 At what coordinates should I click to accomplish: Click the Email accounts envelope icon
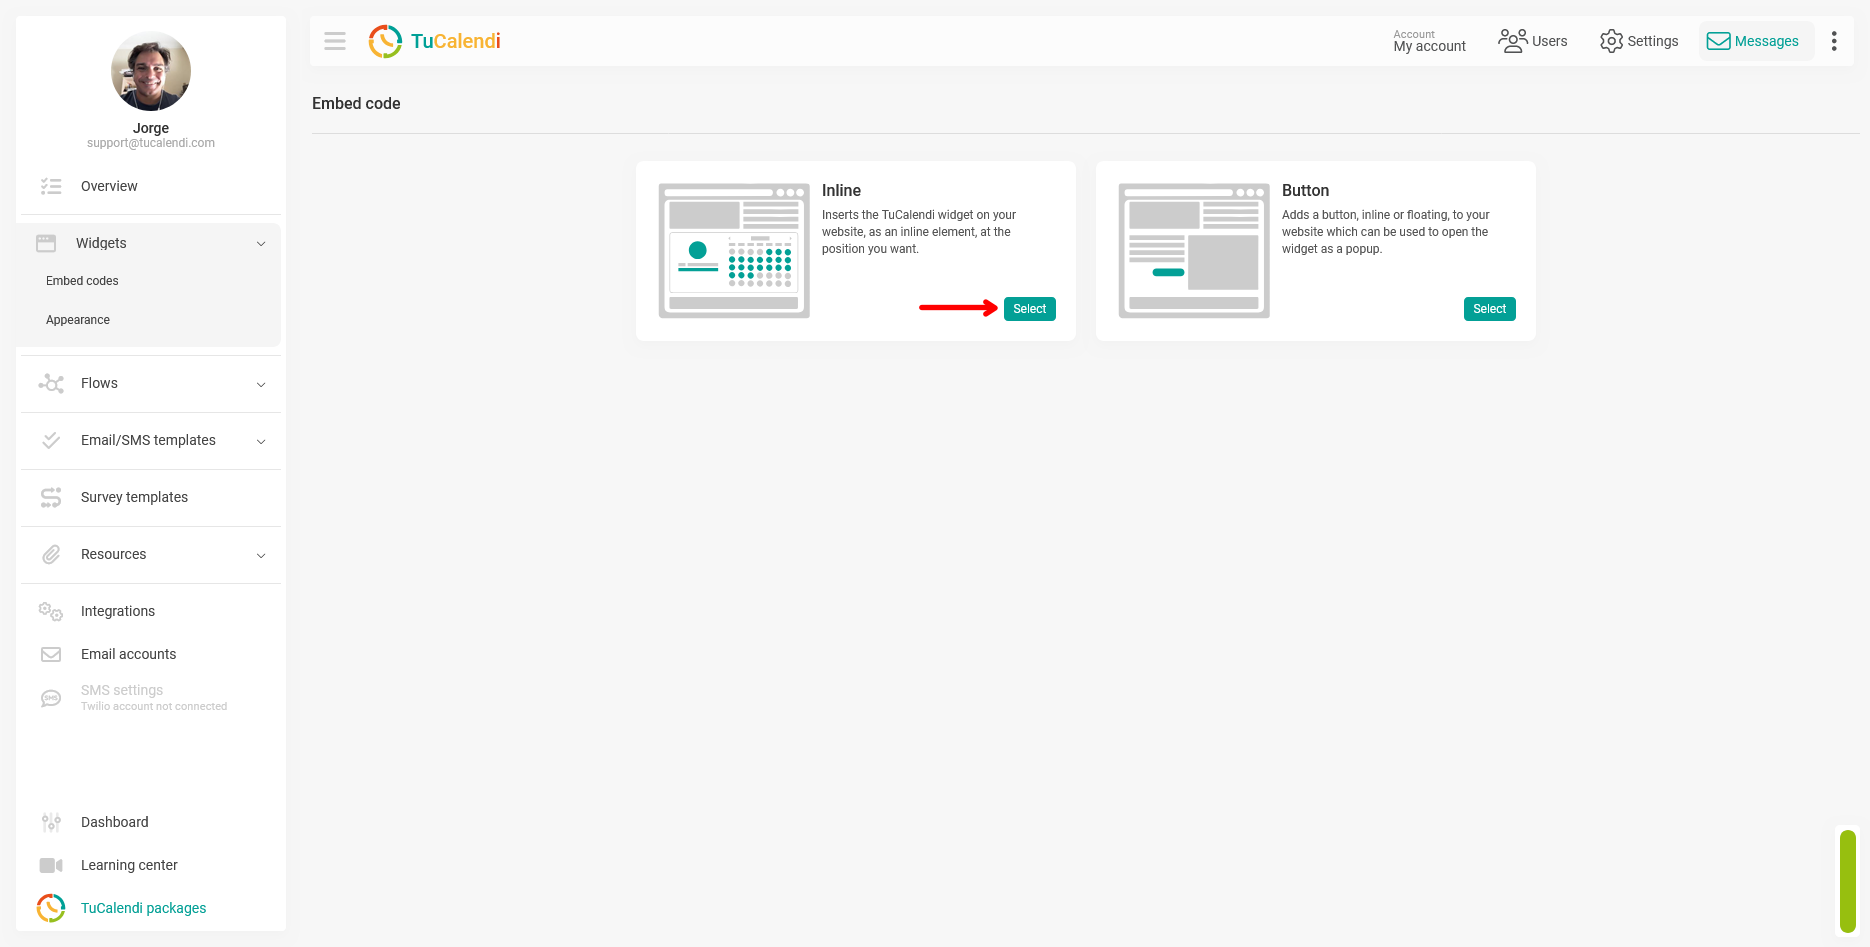tap(51, 654)
